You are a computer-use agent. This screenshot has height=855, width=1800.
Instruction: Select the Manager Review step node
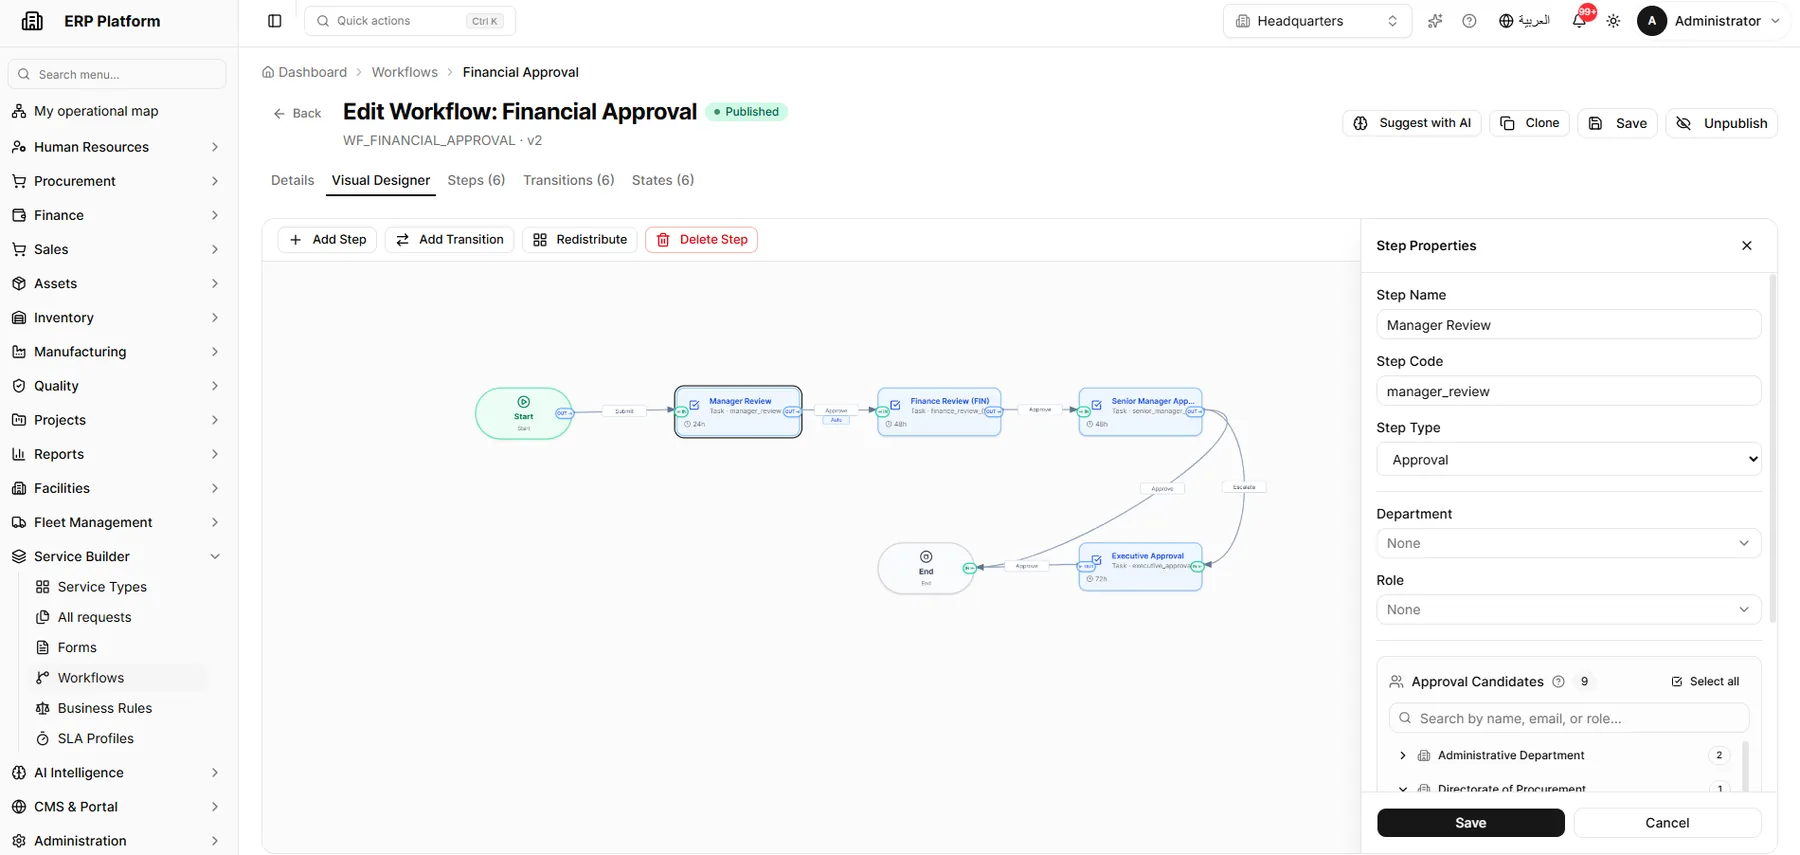point(738,412)
